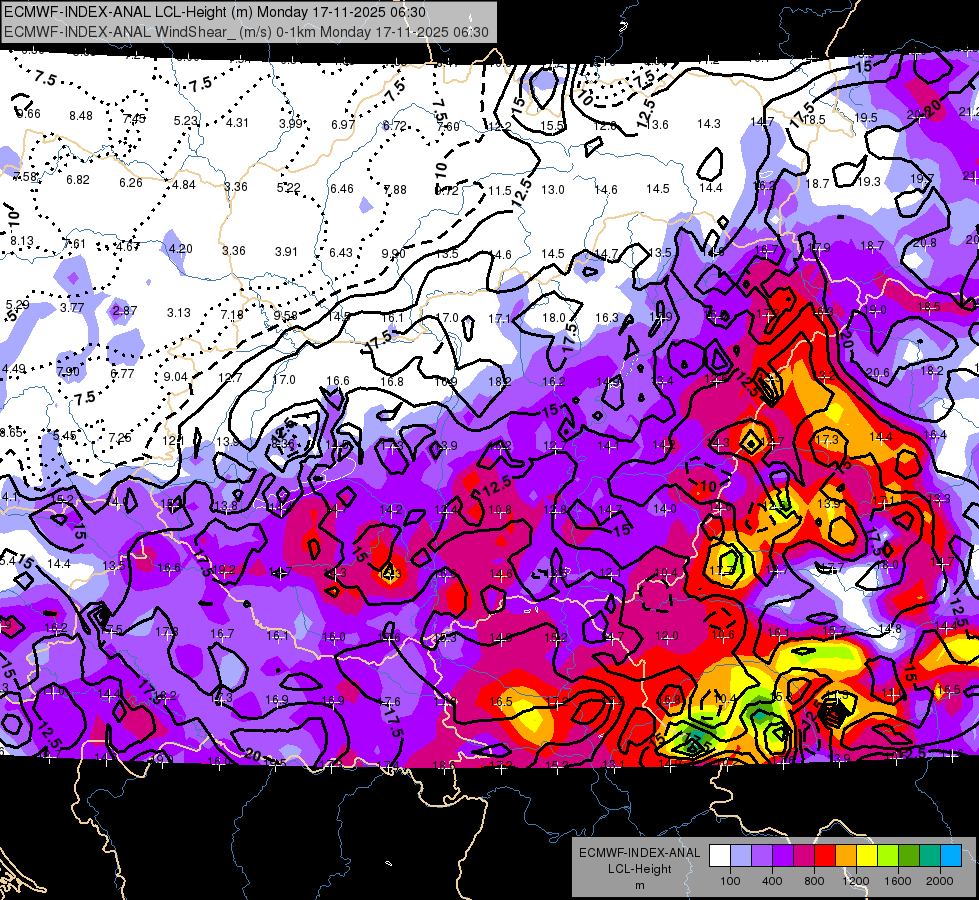Screen dimensions: 979x900
Task: Click the white legend swatch below 100
Action: tap(720, 855)
